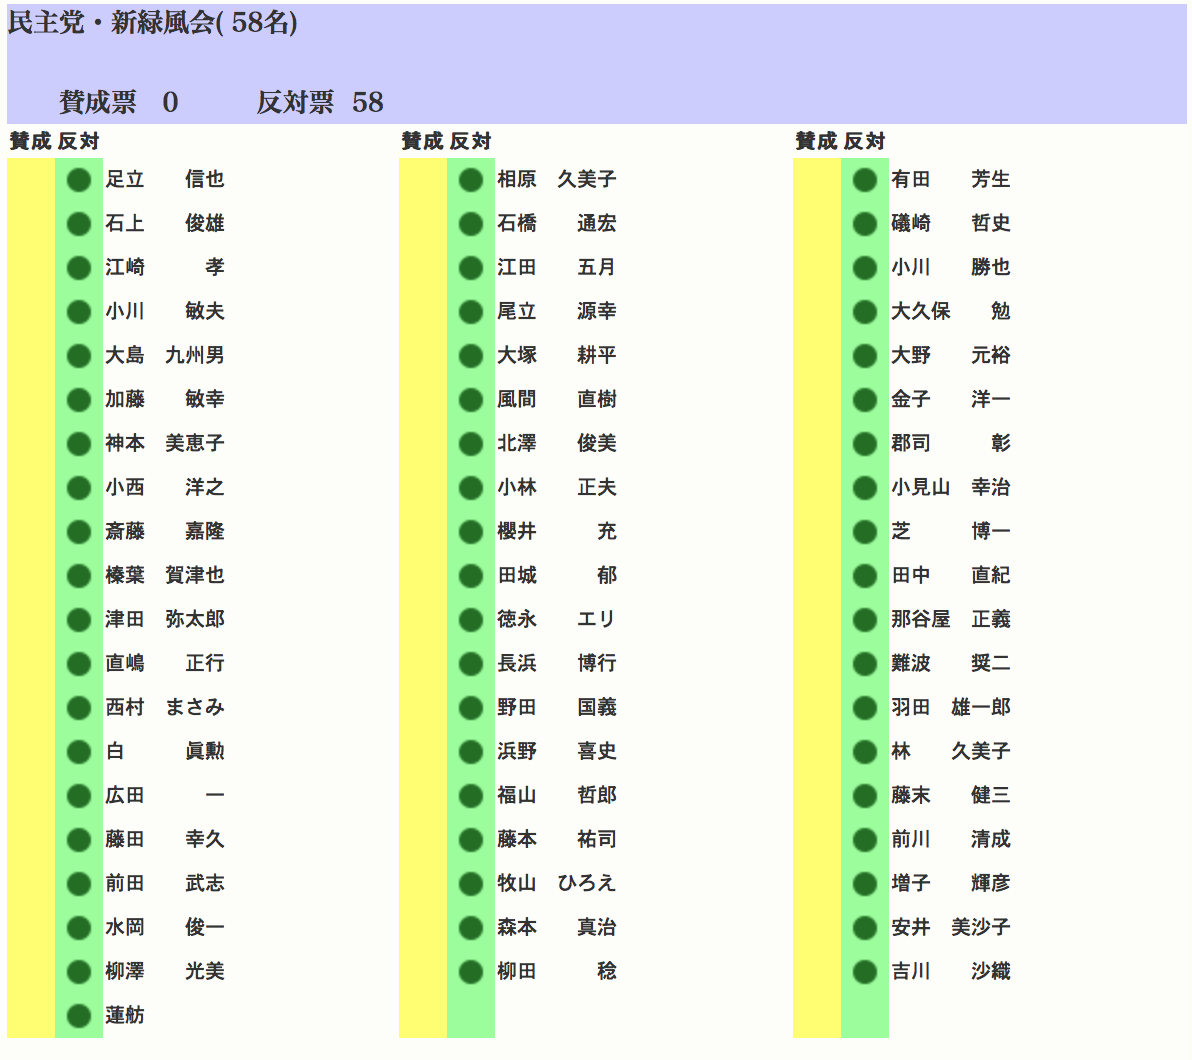
Task: Select the vote dot beside 牧山 ひろえ
Action: point(471,884)
